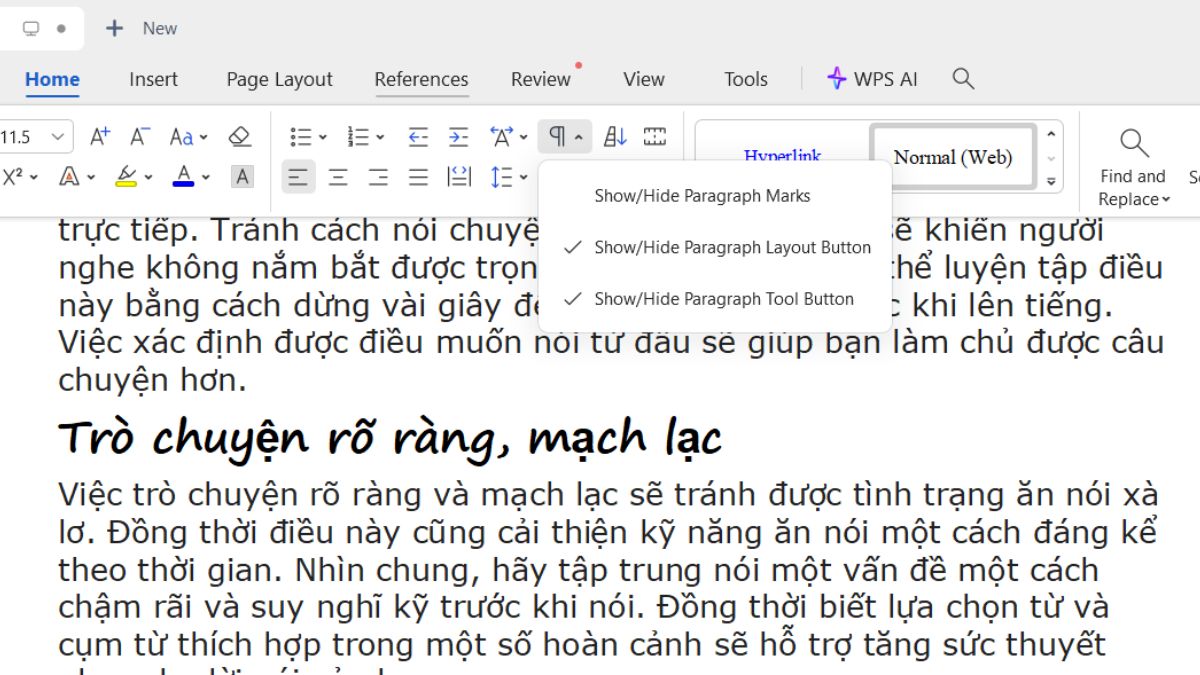Switch to the Home tab
1200x675 pixels.
click(x=52, y=79)
